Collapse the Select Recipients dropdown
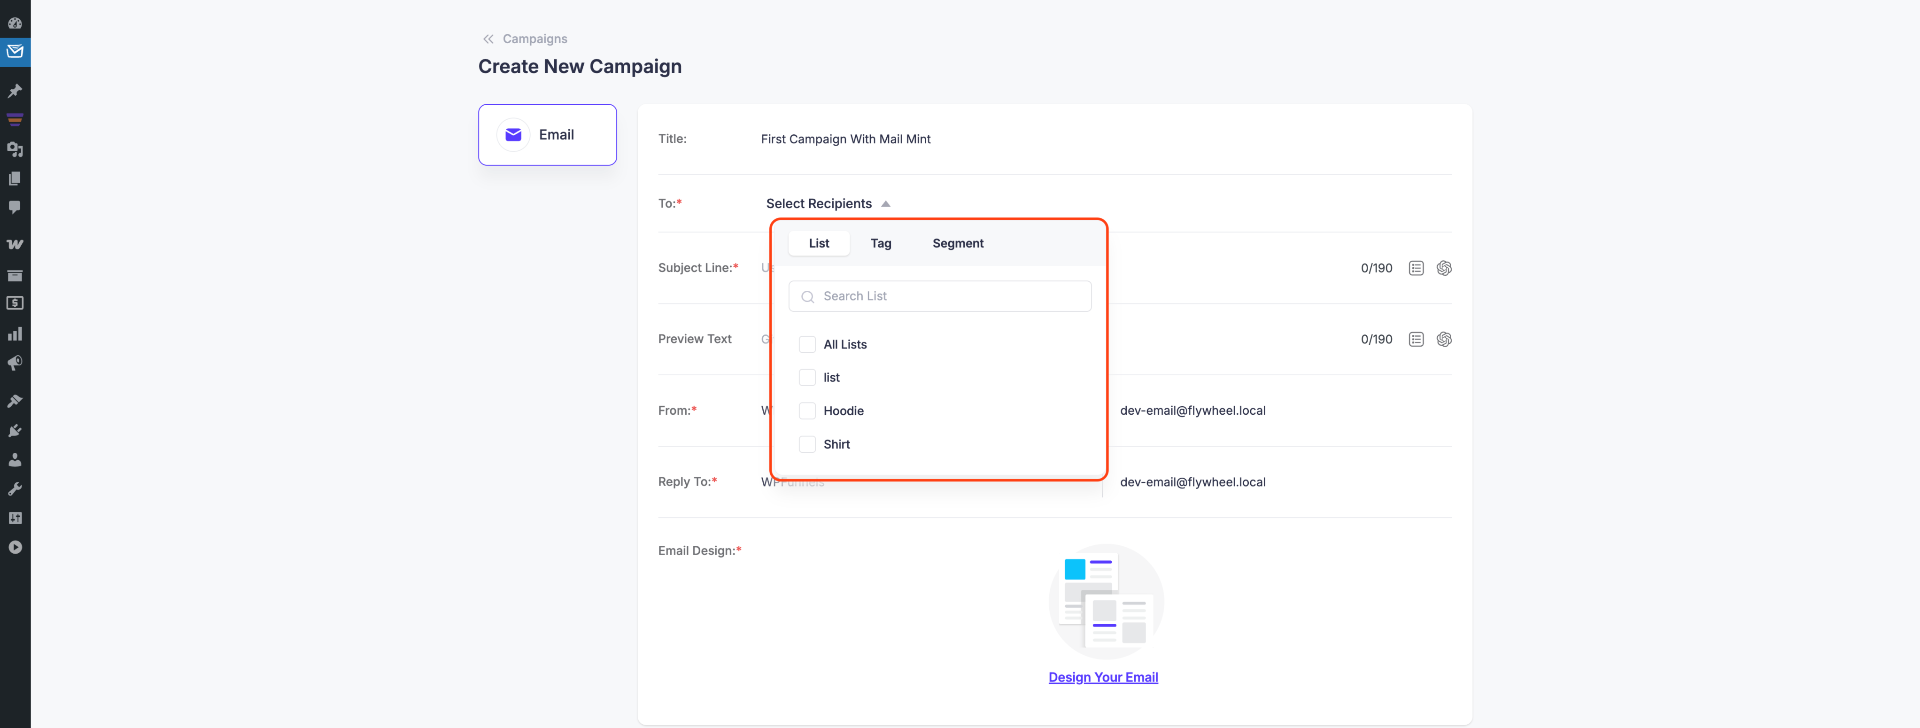This screenshot has height=728, width=1920. 828,204
